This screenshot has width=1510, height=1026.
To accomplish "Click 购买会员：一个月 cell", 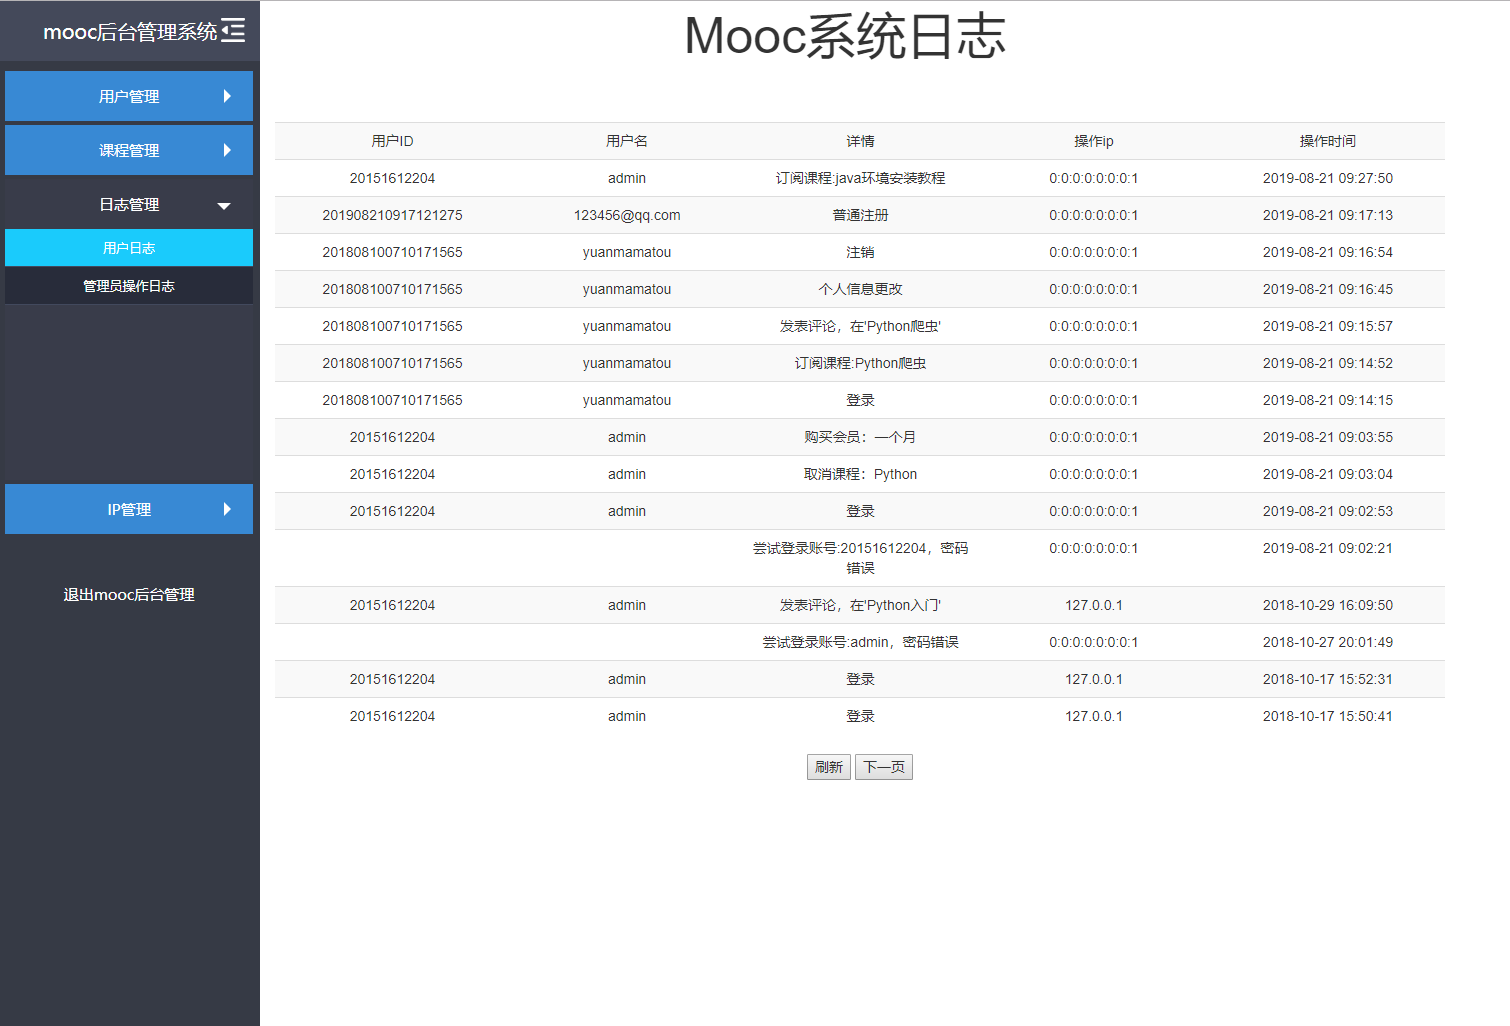I will pos(860,437).
